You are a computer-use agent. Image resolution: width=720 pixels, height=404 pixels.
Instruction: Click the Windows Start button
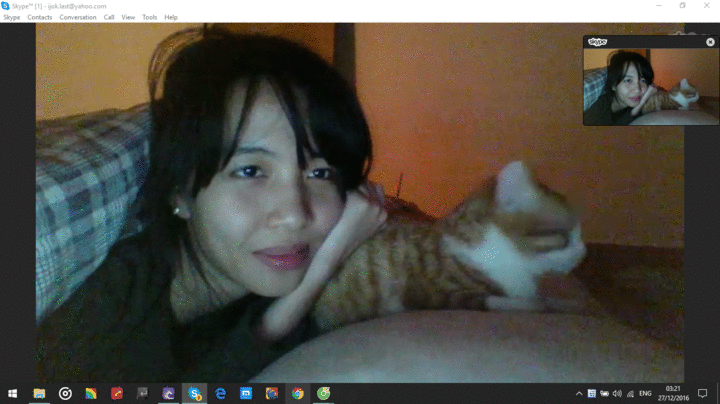(x=13, y=394)
